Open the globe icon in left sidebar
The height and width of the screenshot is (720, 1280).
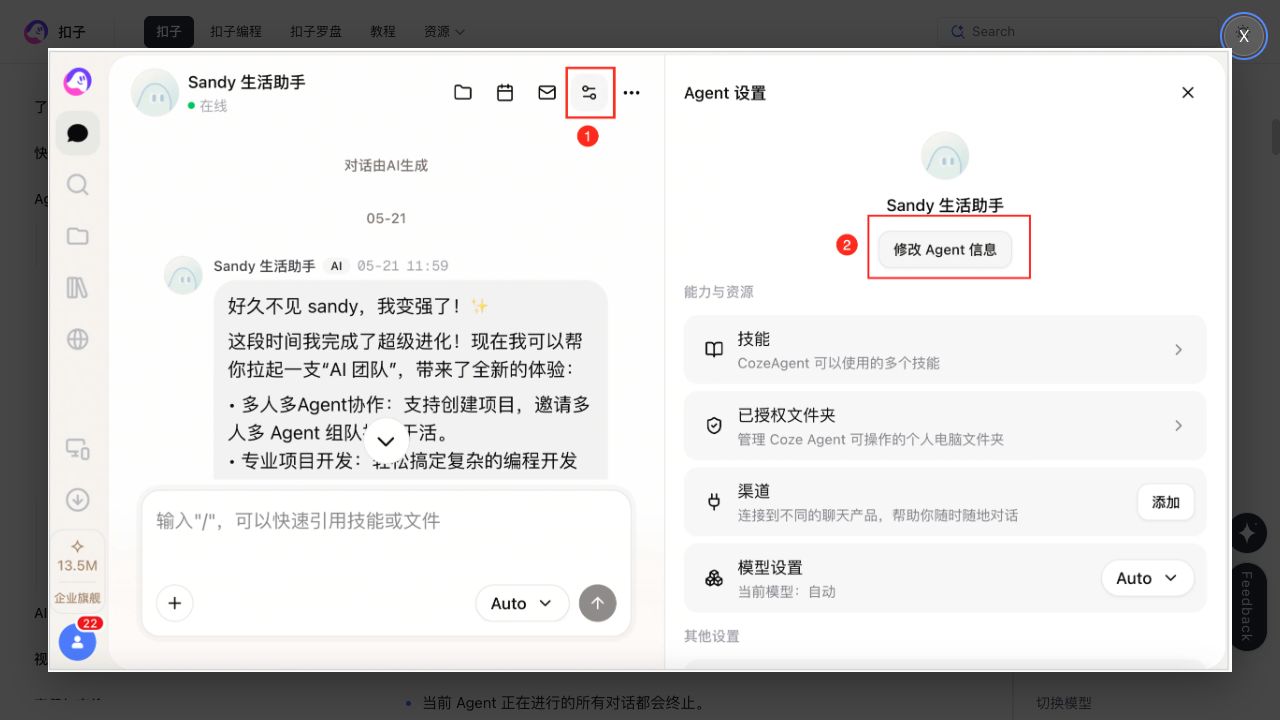pyautogui.click(x=78, y=339)
